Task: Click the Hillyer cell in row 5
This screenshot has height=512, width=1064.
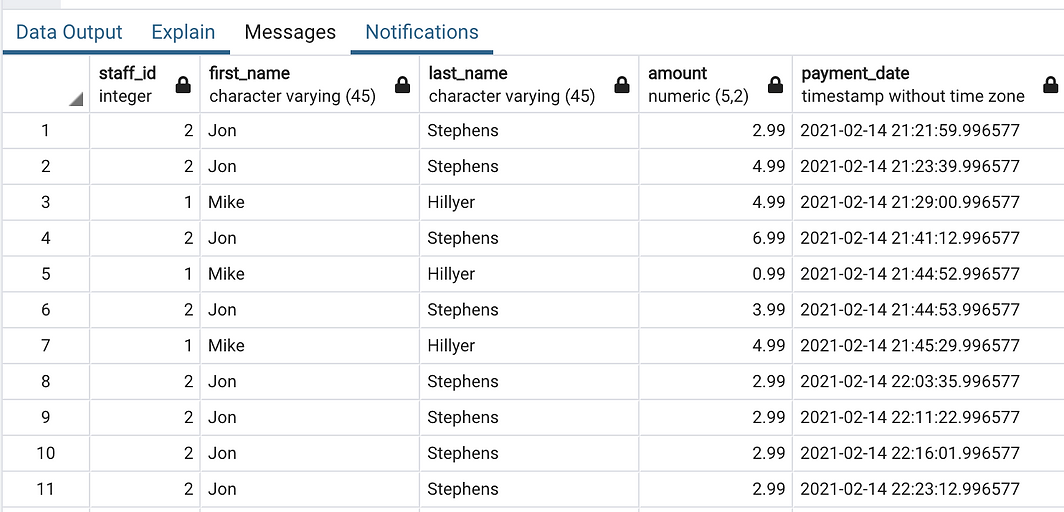Action: point(529,274)
